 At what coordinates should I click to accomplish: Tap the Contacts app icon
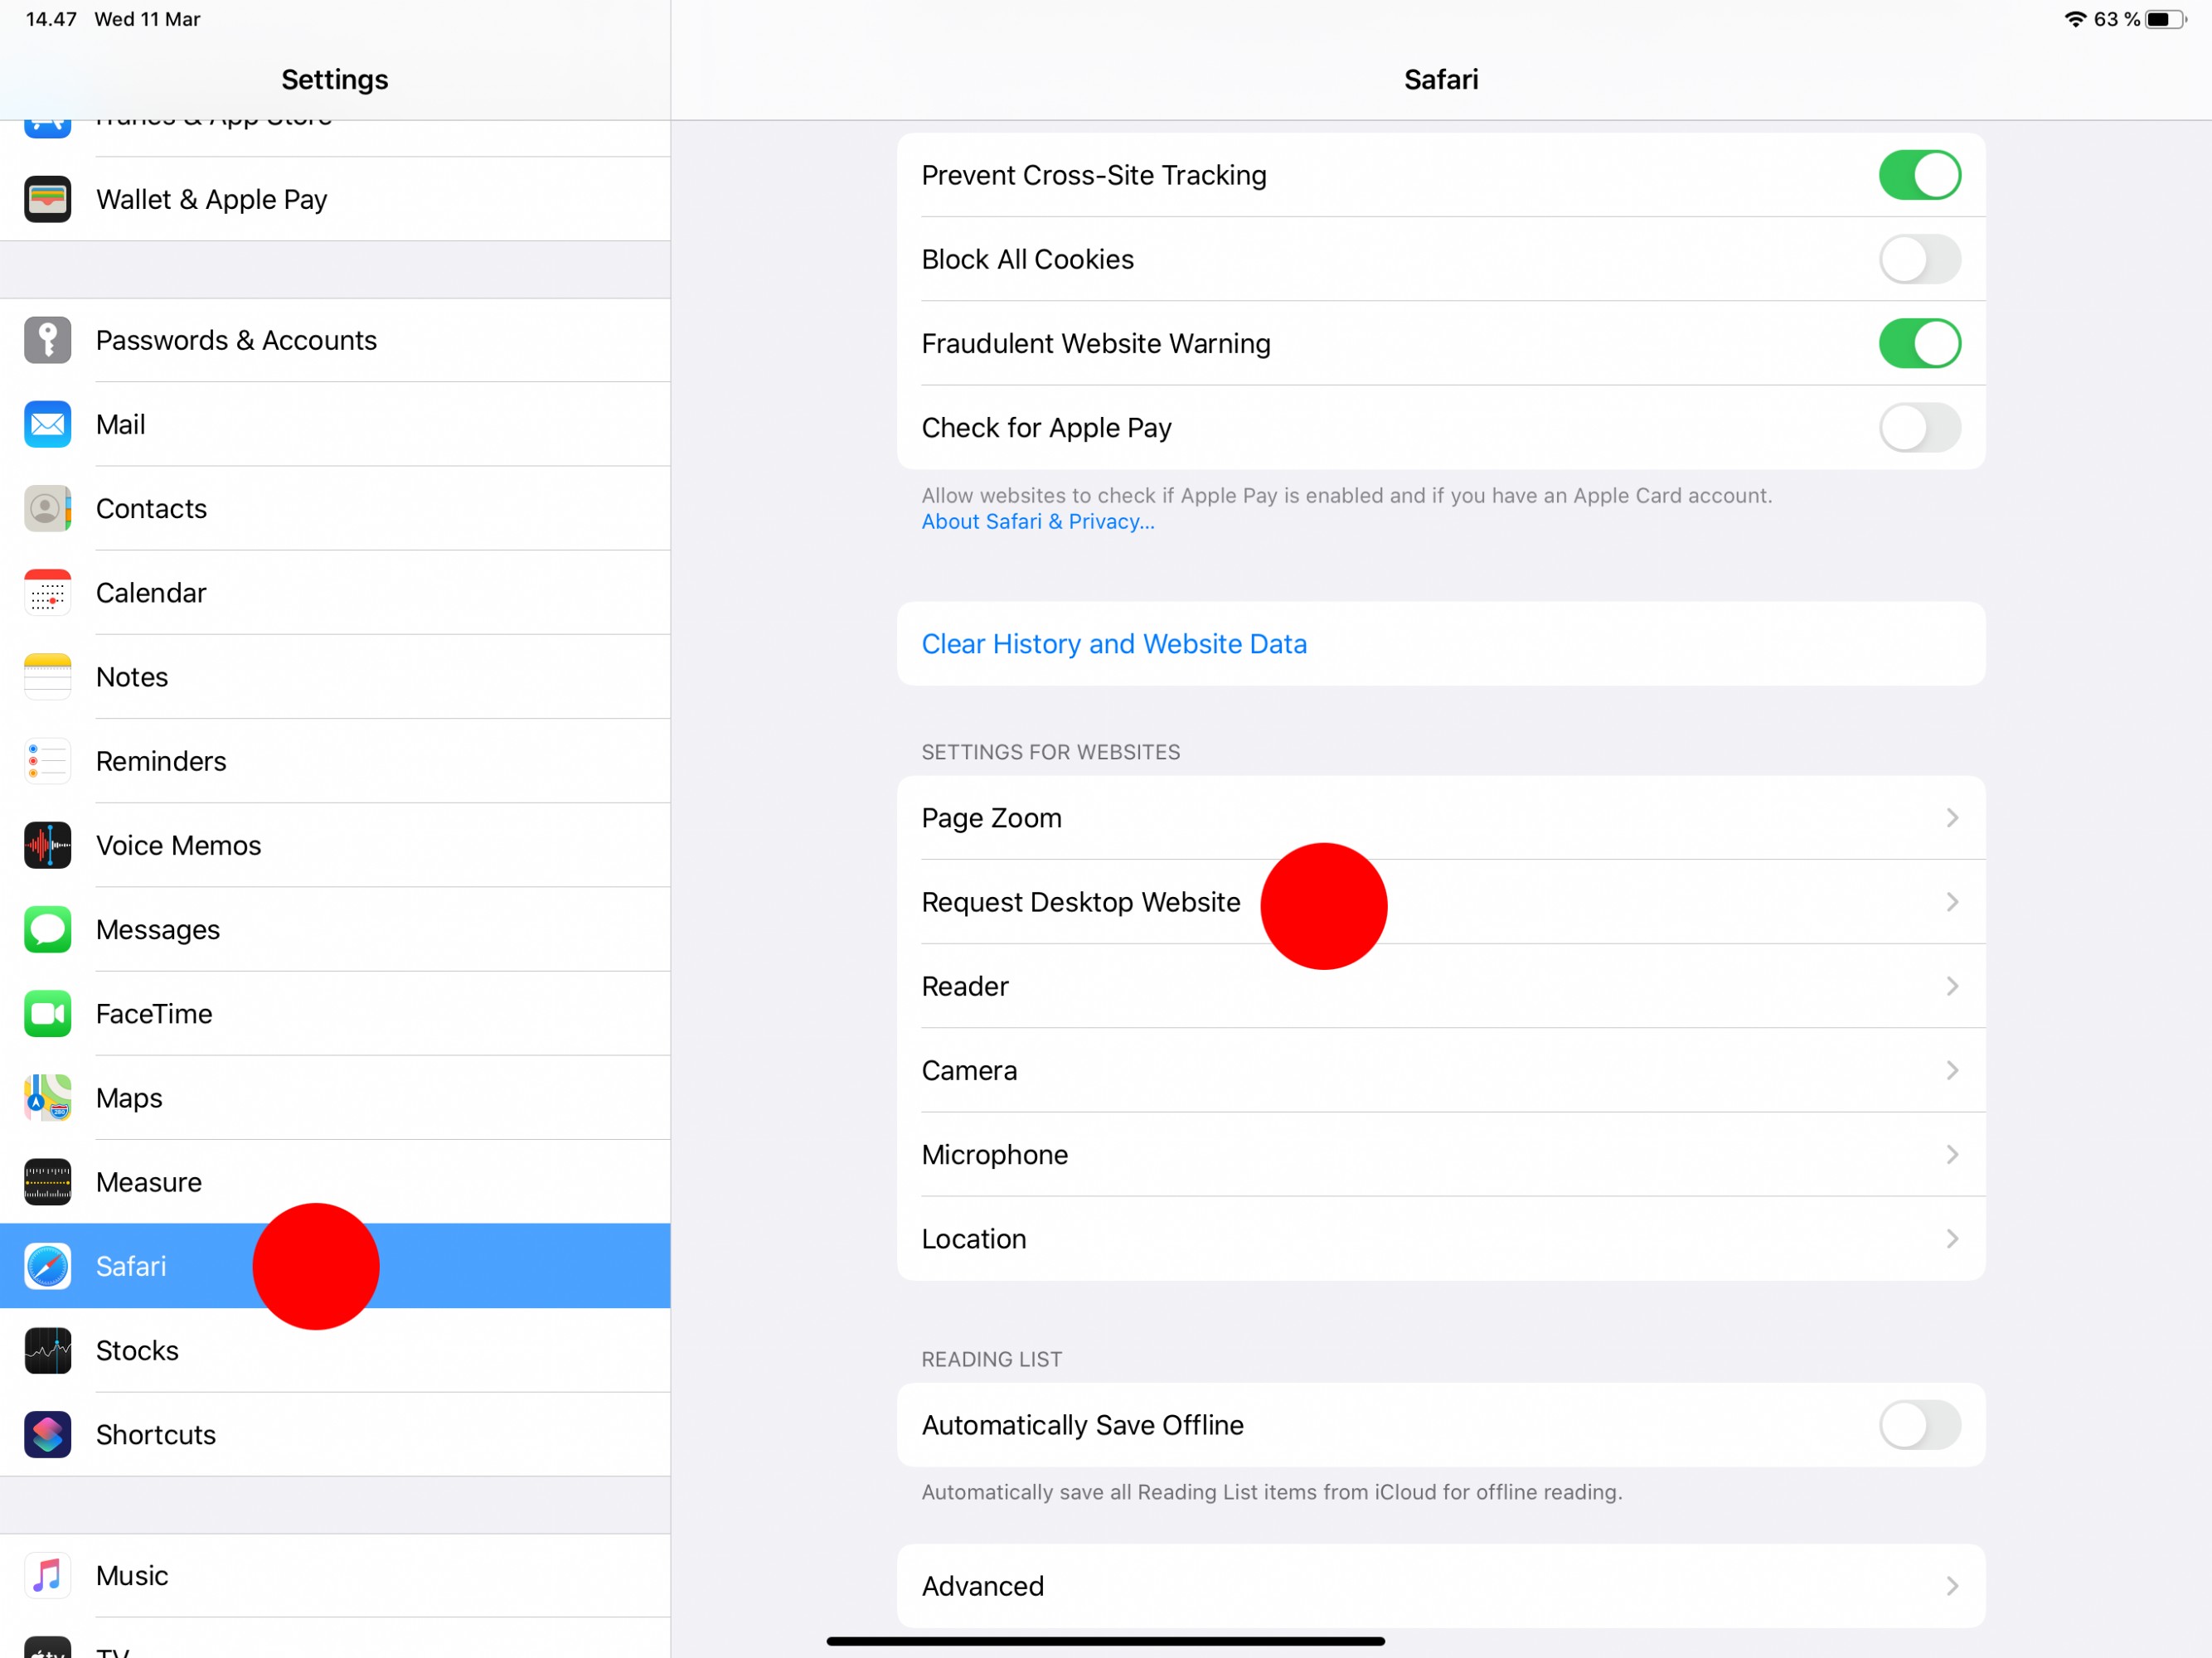pyautogui.click(x=47, y=508)
